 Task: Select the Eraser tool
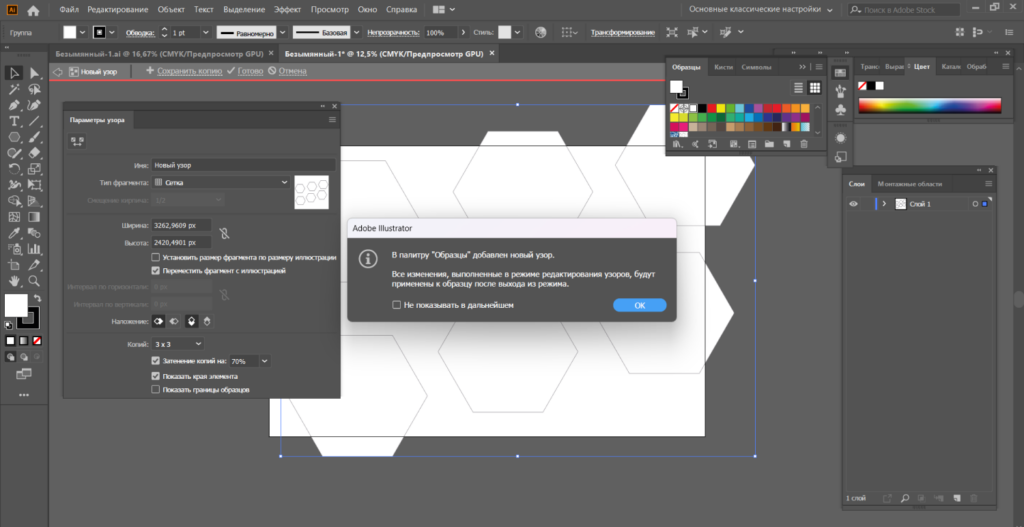(x=35, y=153)
